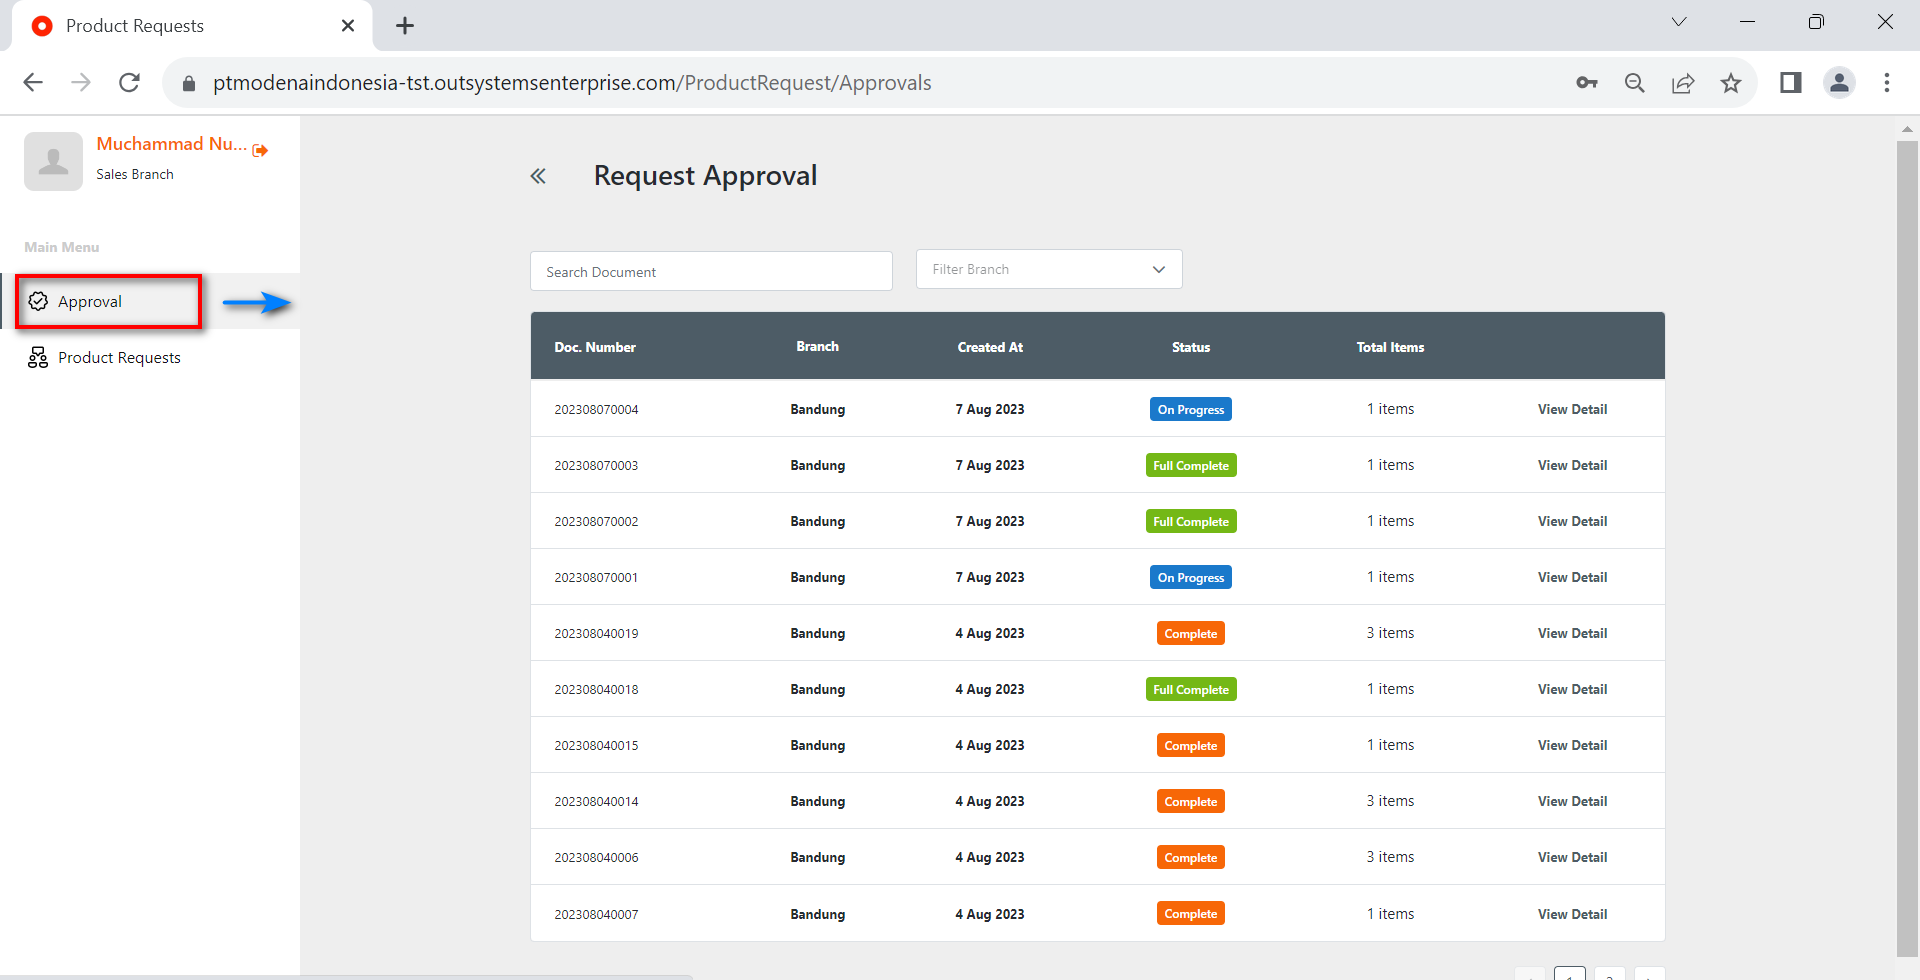Collapse the sidebar with the double-chevron icon

pyautogui.click(x=538, y=177)
